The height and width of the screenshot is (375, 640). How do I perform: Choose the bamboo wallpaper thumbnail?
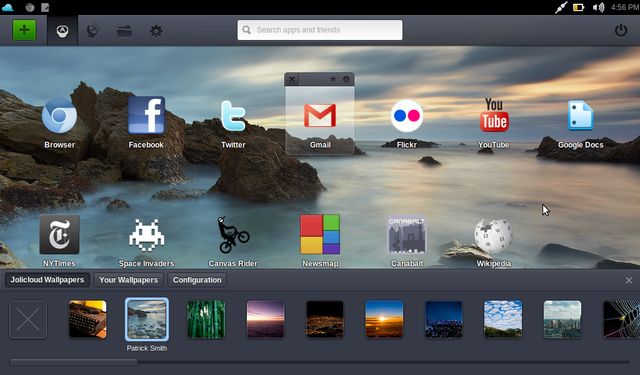click(206, 320)
